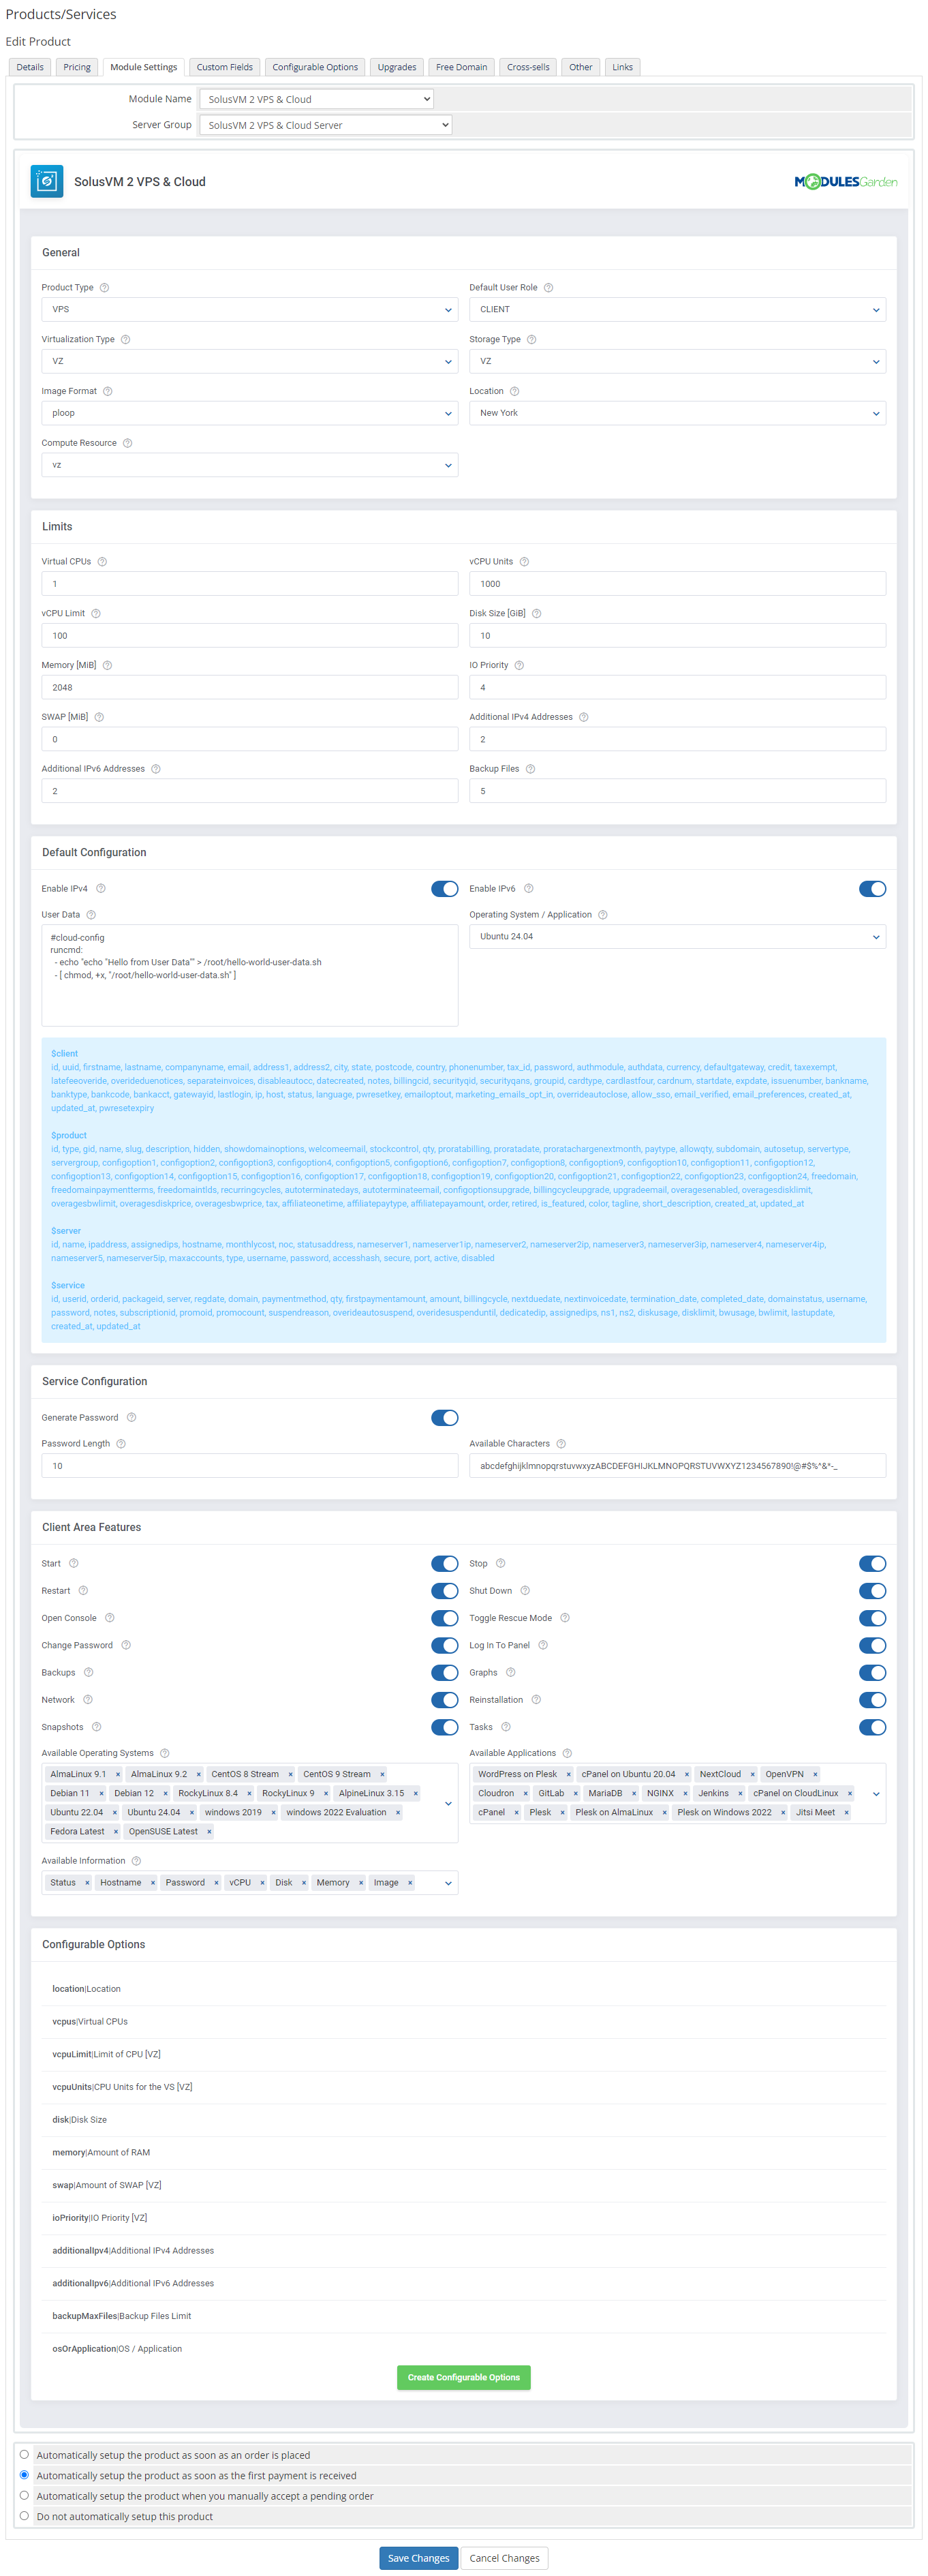Click the Password Length input field
The image size is (928, 2576).
tap(250, 1466)
